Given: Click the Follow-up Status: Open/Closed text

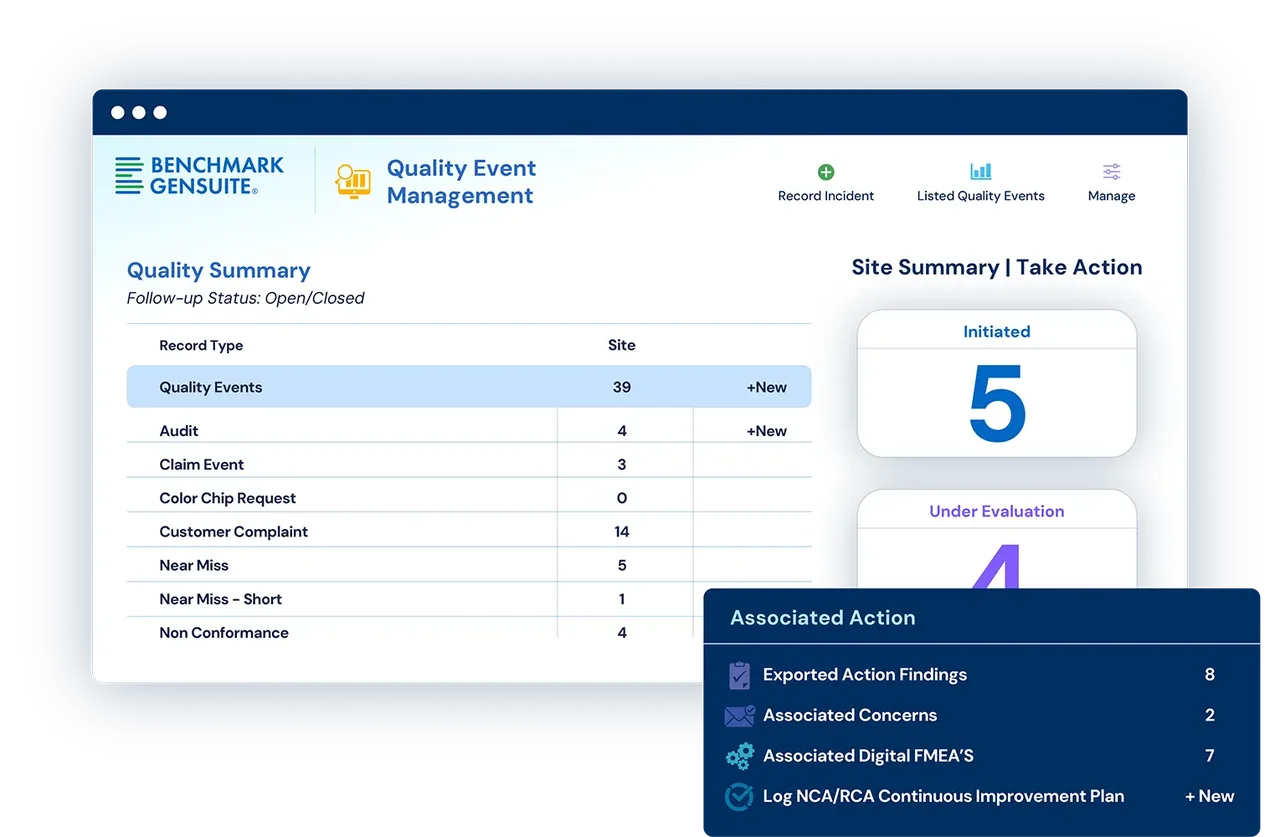Looking at the screenshot, I should coord(246,298).
